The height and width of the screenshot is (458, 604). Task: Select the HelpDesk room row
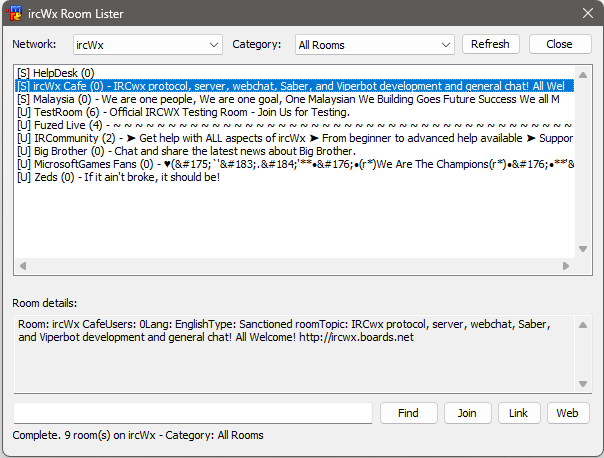pyautogui.click(x=295, y=73)
